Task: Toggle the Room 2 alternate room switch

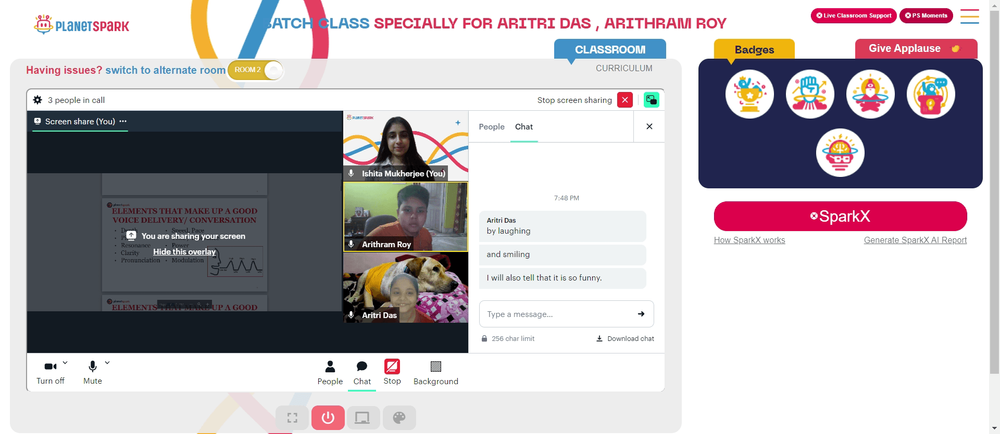Action: [255, 70]
